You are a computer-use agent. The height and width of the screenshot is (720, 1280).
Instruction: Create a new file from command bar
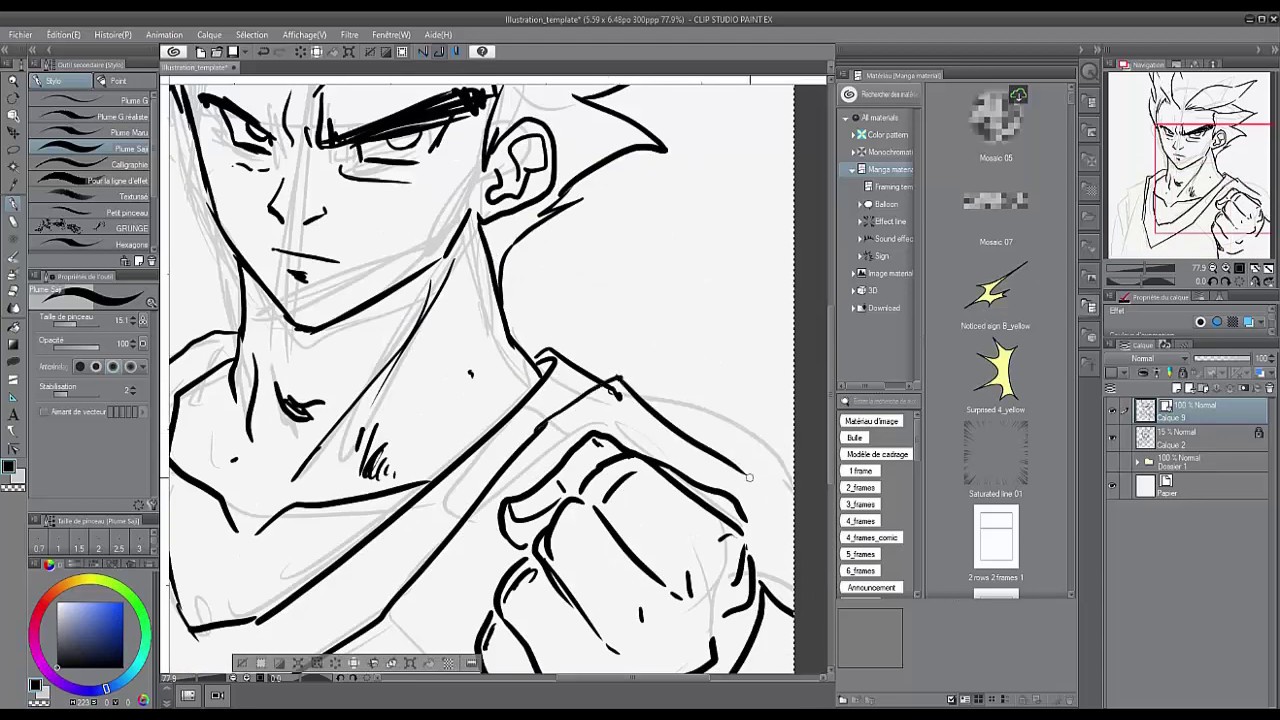point(201,52)
